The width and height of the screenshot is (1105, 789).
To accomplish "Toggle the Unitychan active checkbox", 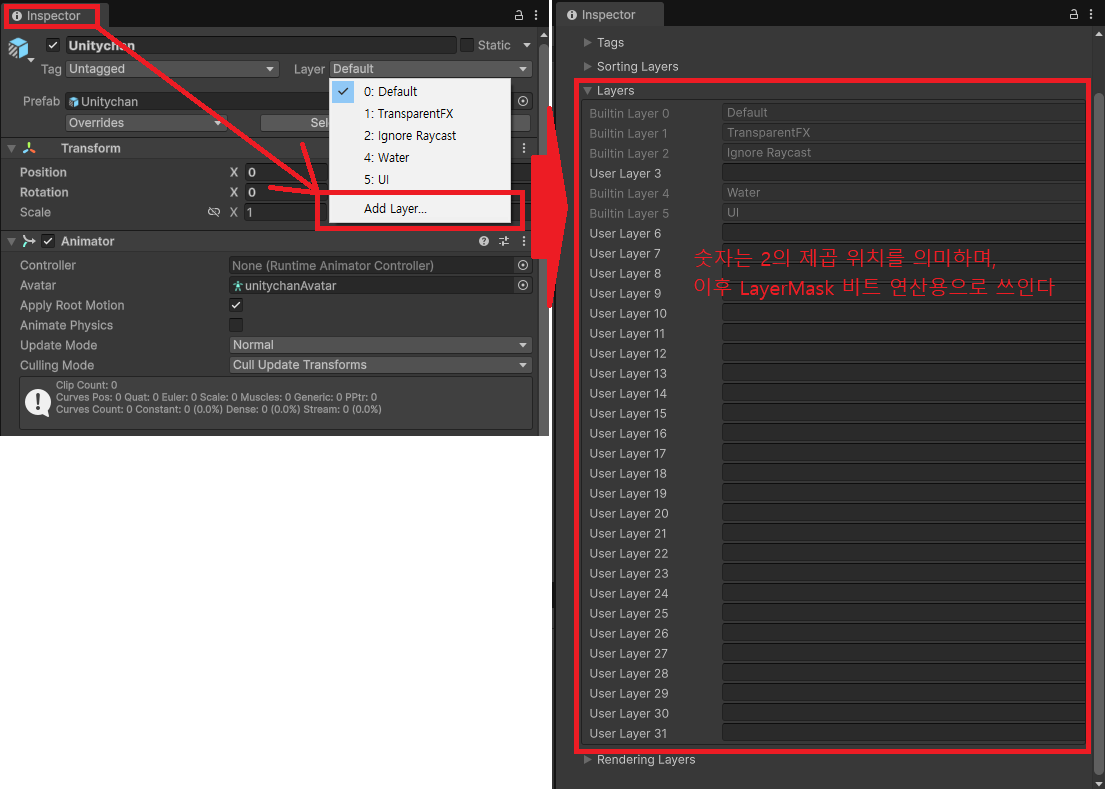I will pos(53,45).
